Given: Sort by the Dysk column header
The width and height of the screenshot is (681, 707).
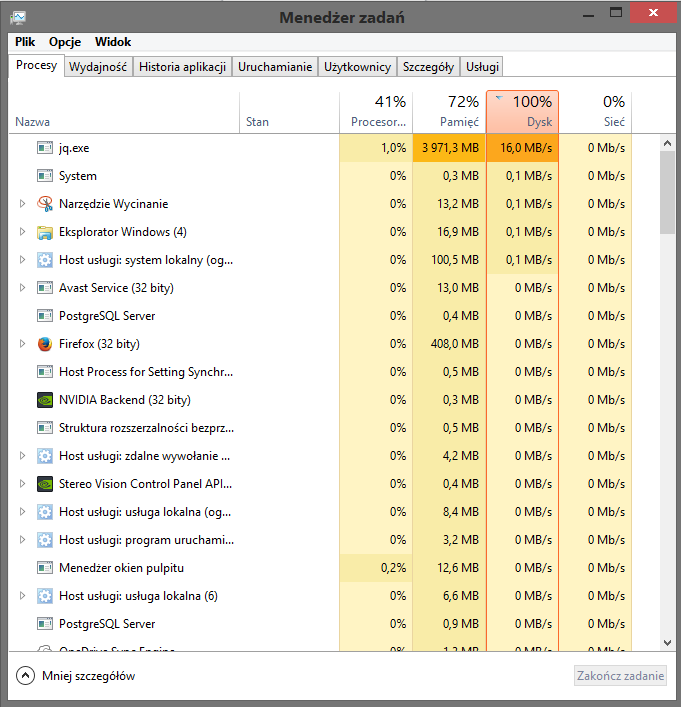Looking at the screenshot, I should (x=522, y=111).
